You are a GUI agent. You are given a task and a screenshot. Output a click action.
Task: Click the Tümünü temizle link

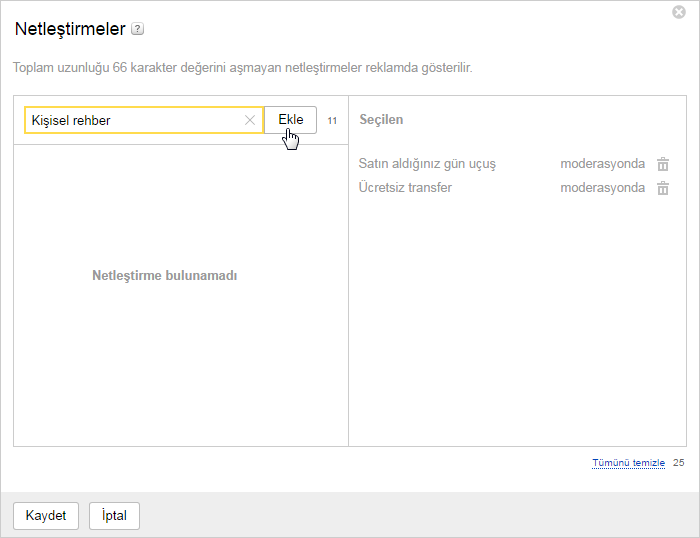[x=628, y=463]
